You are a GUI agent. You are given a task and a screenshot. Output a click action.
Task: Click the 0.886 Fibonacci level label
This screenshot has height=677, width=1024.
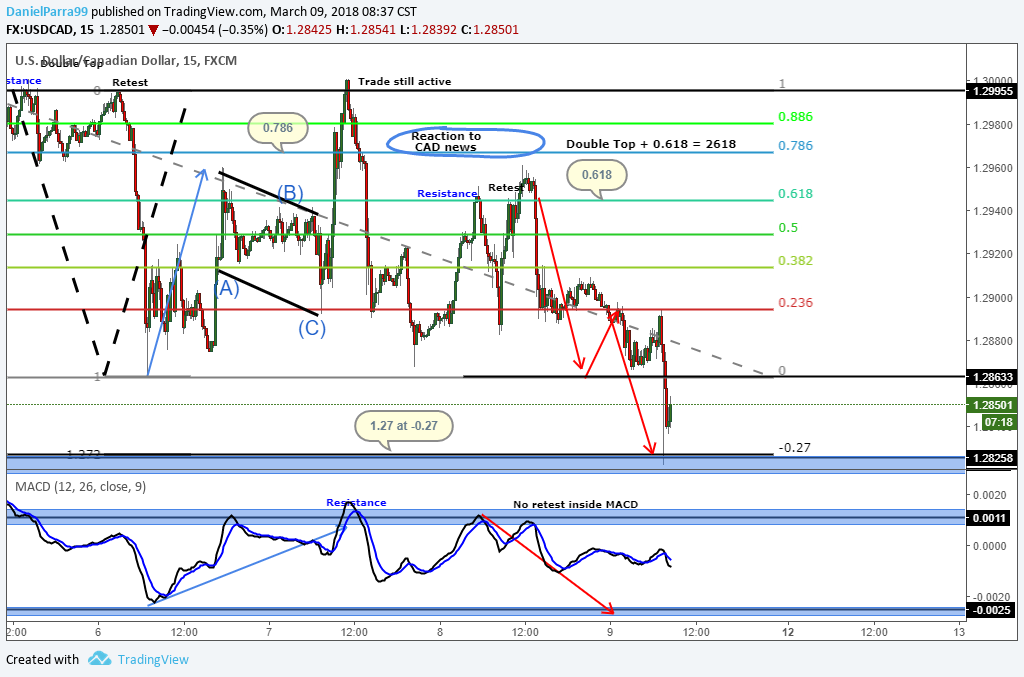tap(795, 117)
